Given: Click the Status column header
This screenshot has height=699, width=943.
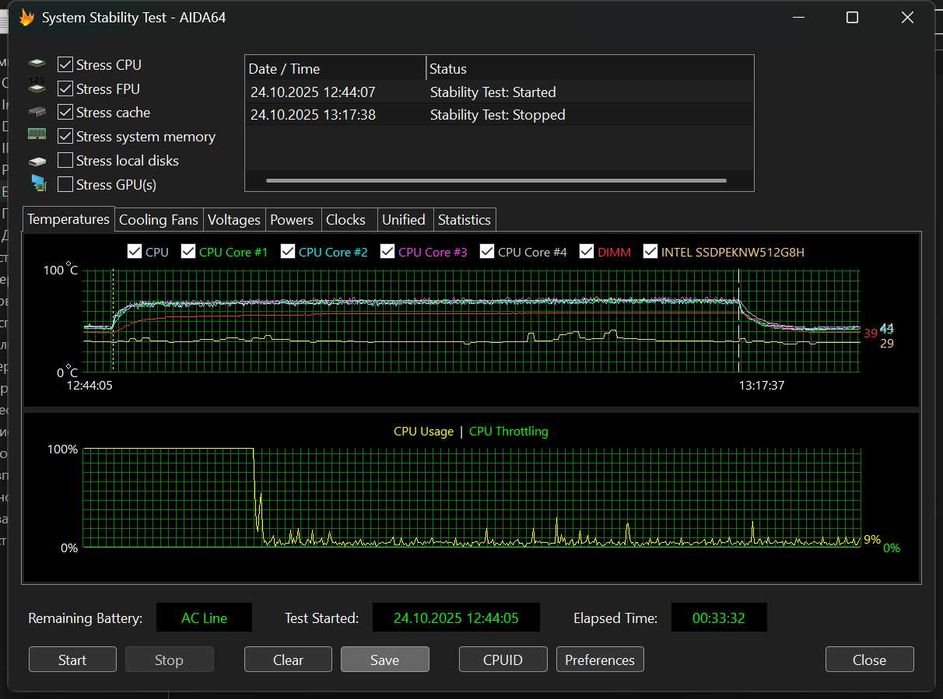Looking at the screenshot, I should (589, 69).
